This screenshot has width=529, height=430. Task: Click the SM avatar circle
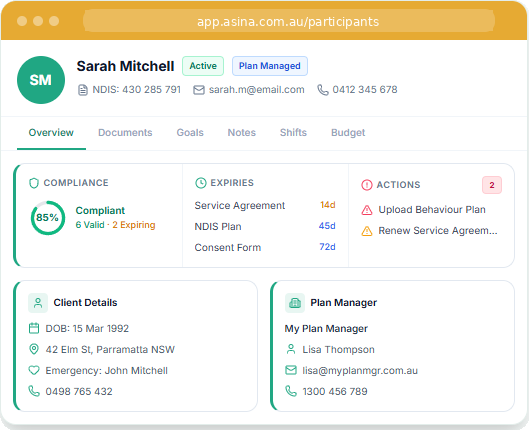41,80
